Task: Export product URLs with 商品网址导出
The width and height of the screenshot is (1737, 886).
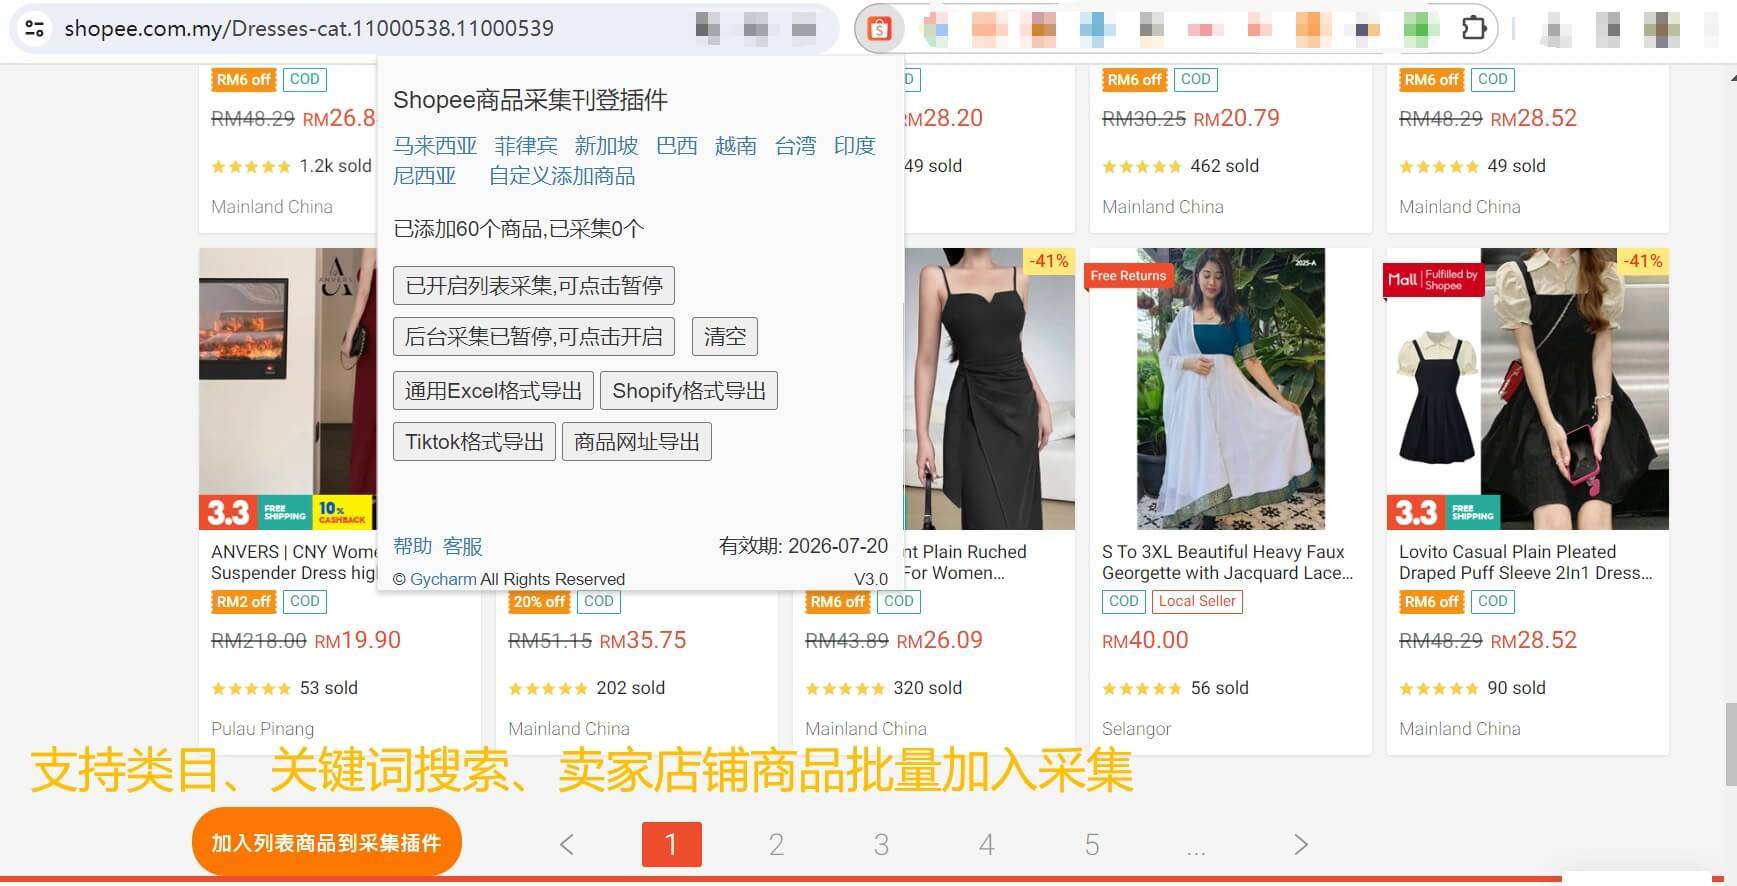Action: [637, 441]
